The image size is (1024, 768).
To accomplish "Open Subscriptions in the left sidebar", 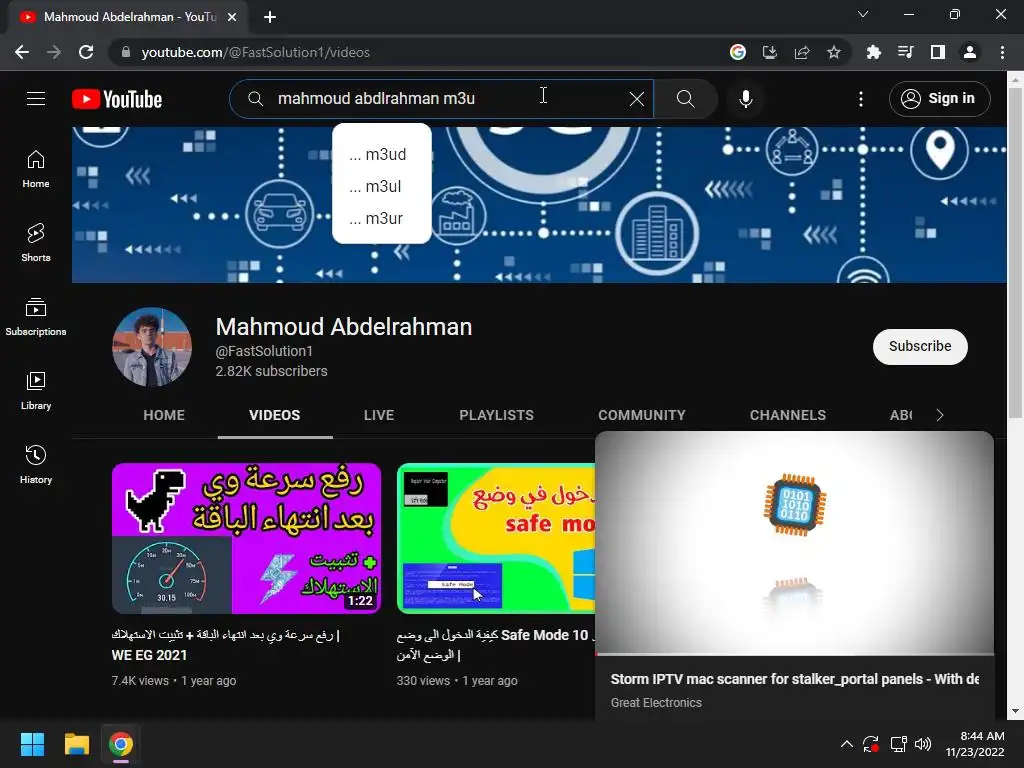I will [36, 317].
